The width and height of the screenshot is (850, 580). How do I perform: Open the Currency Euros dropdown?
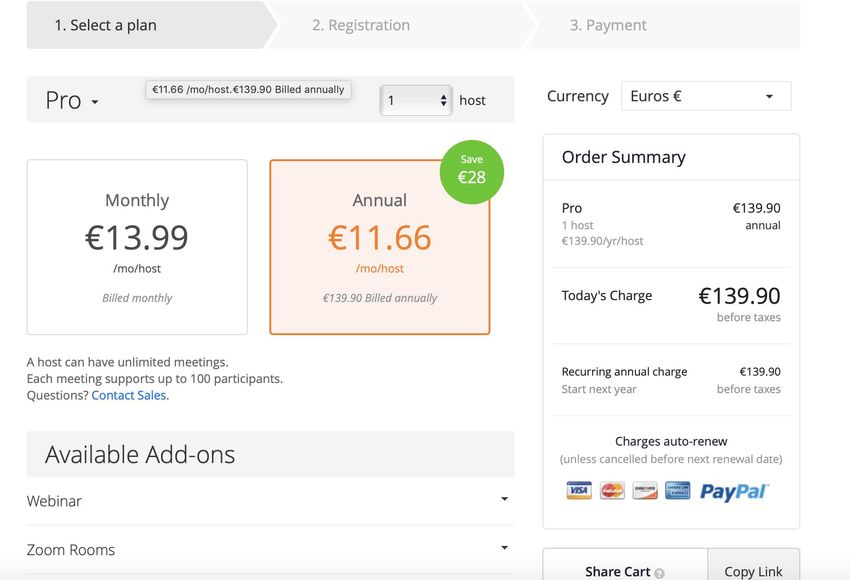706,96
